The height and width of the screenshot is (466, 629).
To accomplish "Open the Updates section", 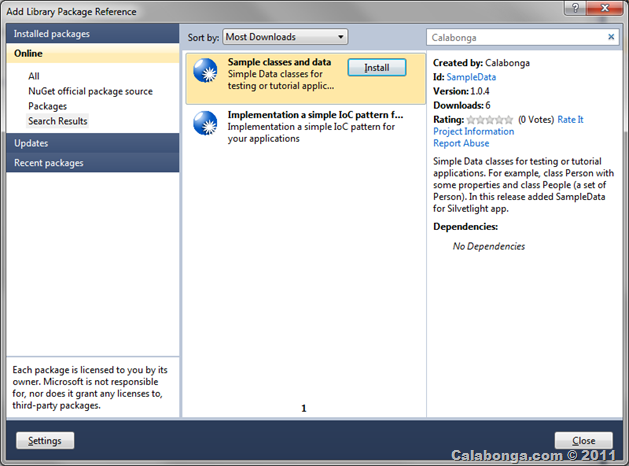I will [x=93, y=143].
